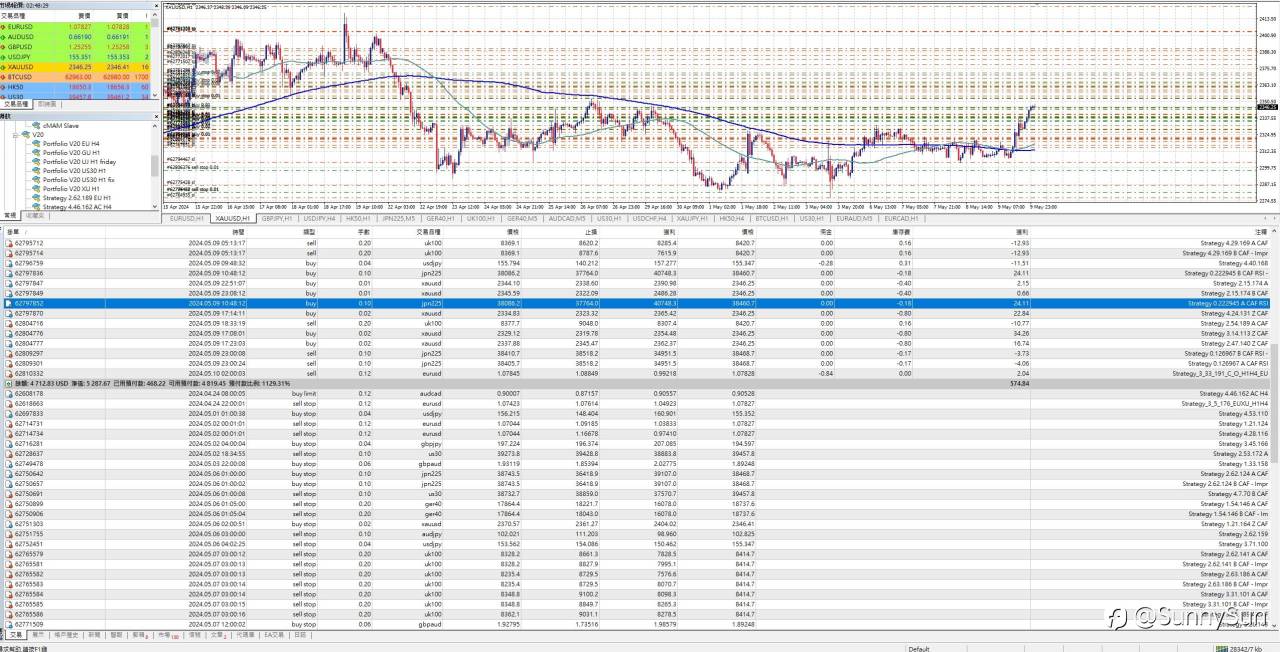Sort orders by 時間 column header
The image size is (1280, 652).
coord(238,231)
